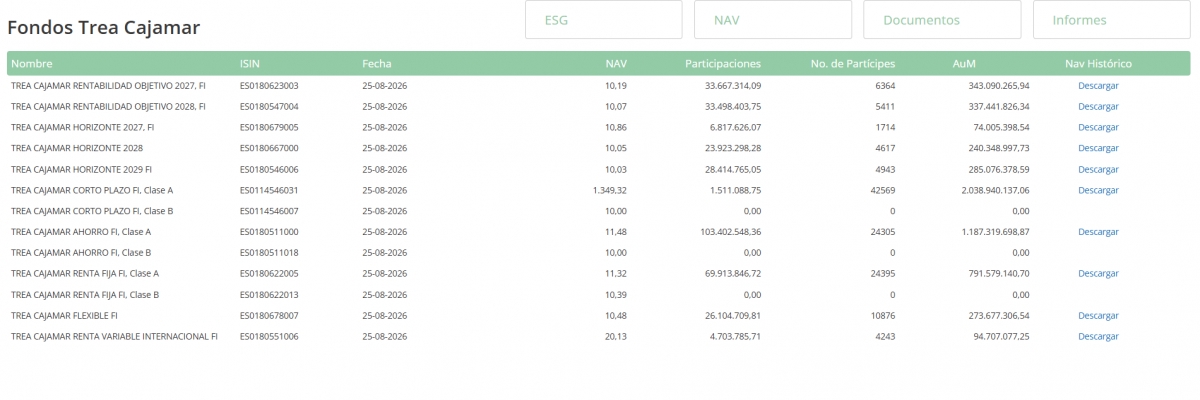Select TREA CAJAMAR FLEXIBLE FI name
The image size is (1200, 400).
[64, 316]
